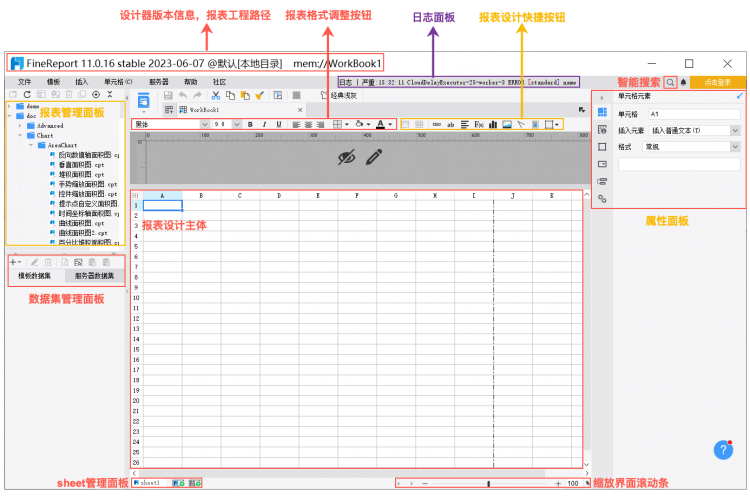The width and height of the screenshot is (750, 496).
Task: Click the add cpt sheet icon beside sheet1
Action: (178, 483)
